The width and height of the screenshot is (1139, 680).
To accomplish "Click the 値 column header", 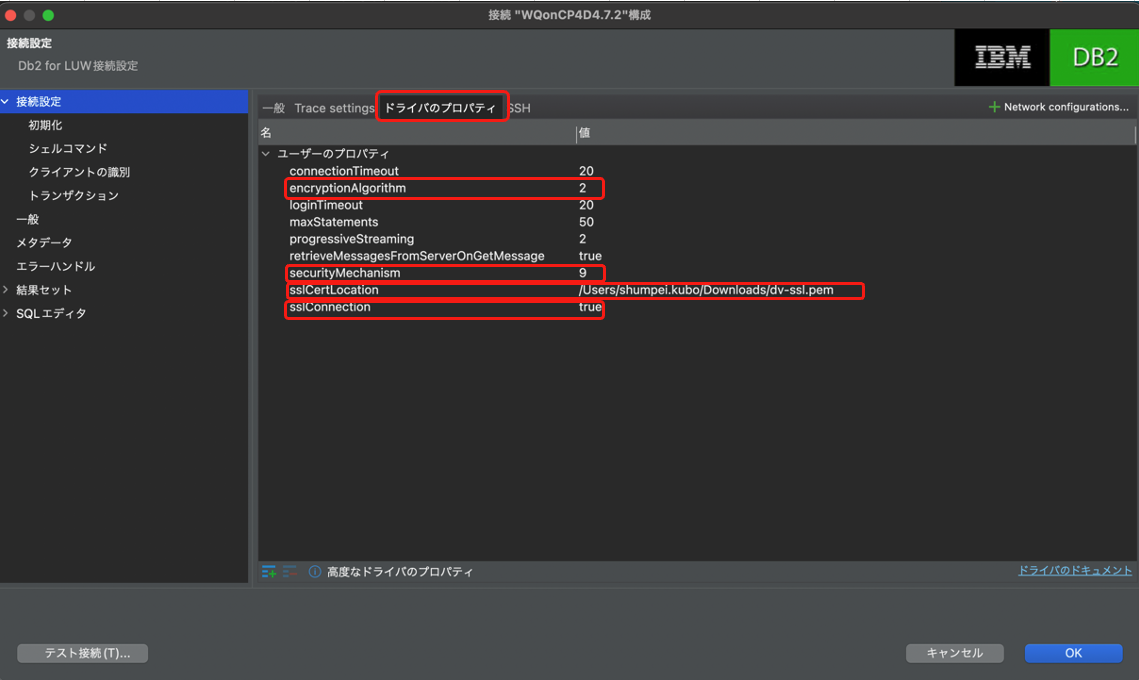I will point(585,133).
